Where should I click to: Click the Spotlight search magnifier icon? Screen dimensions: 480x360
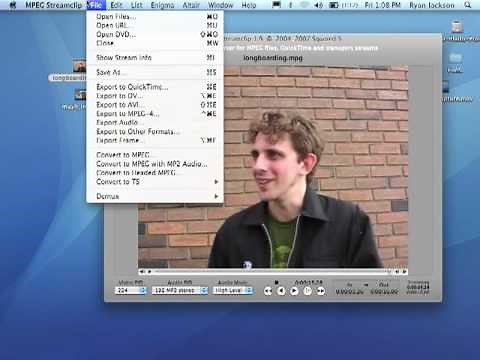click(468, 5)
